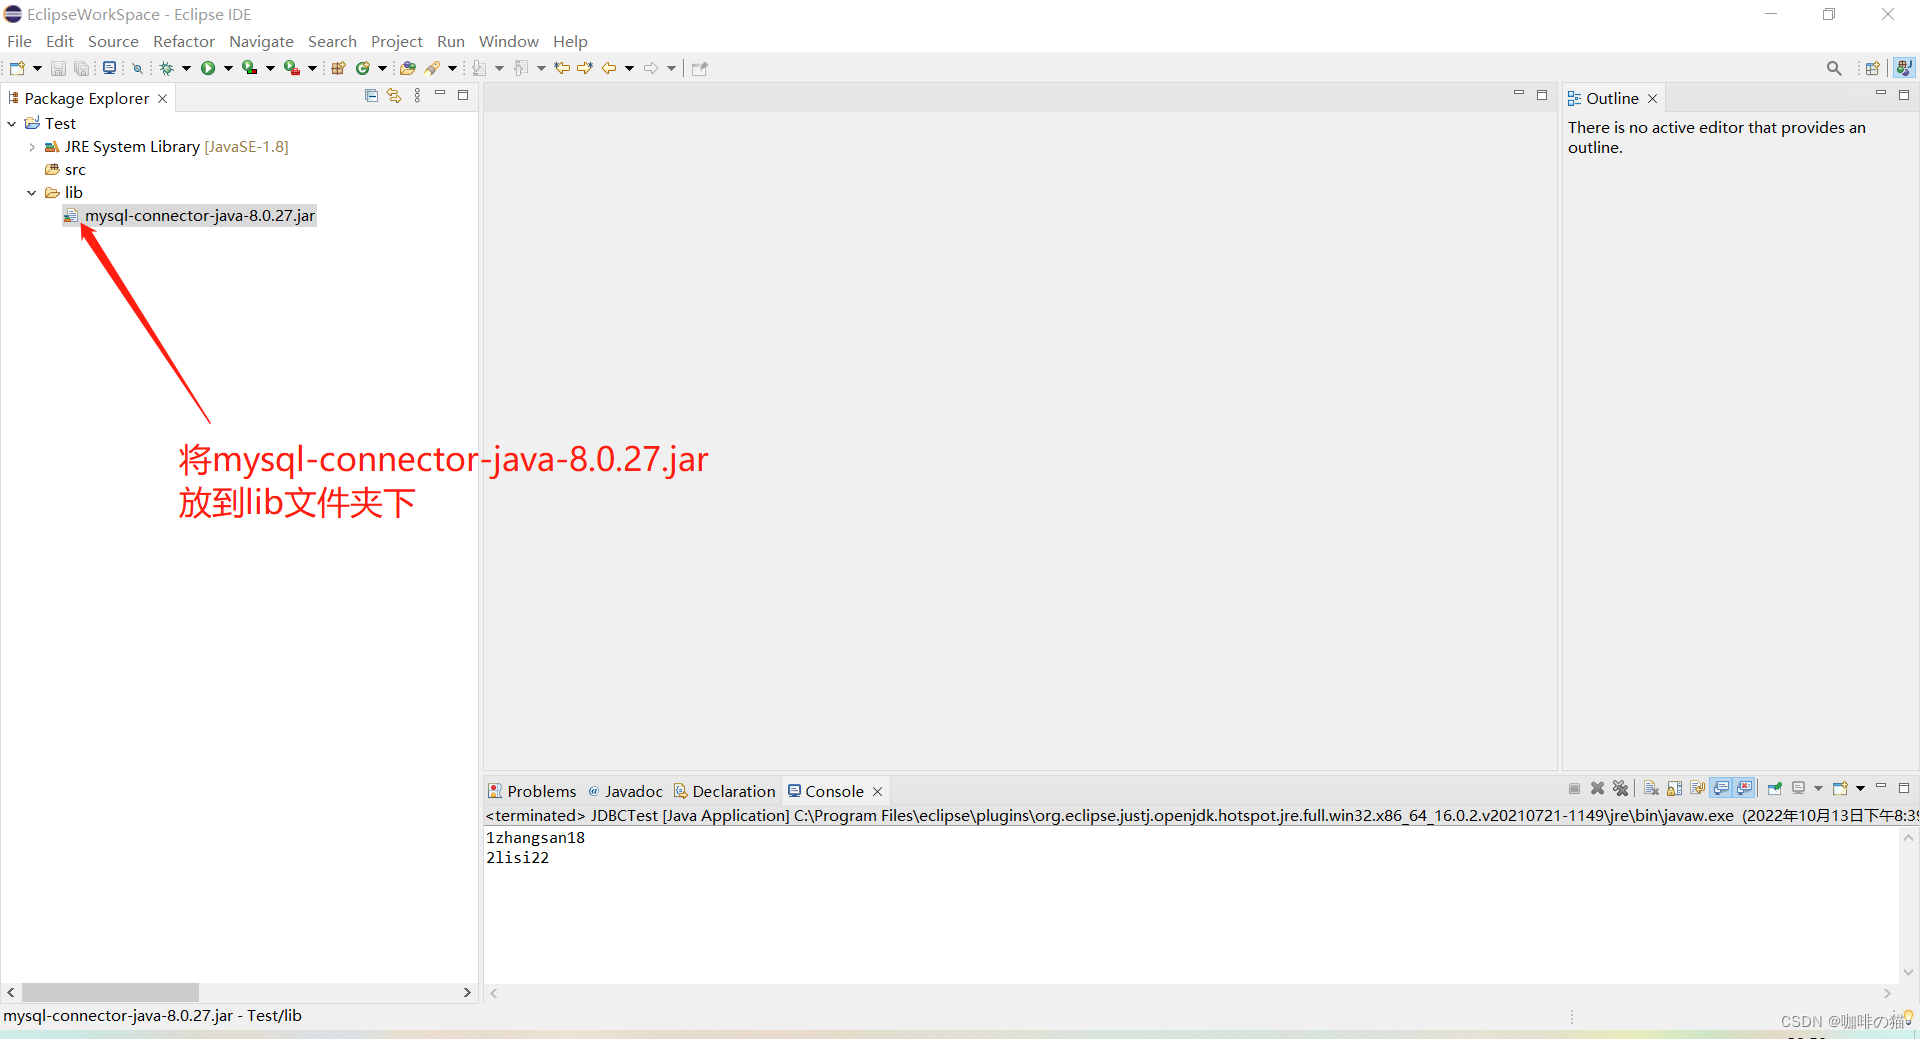Expand the JRE System Library node
Screen dimensions: 1920x1039
coord(31,146)
